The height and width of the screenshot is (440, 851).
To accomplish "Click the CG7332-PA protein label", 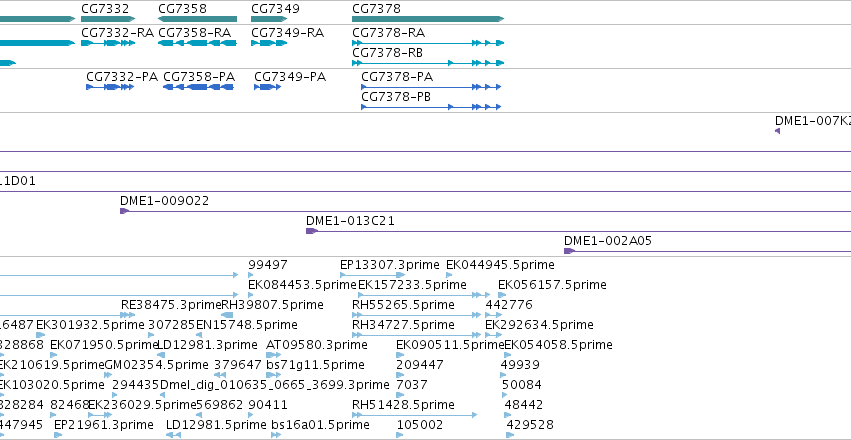I will tap(122, 77).
